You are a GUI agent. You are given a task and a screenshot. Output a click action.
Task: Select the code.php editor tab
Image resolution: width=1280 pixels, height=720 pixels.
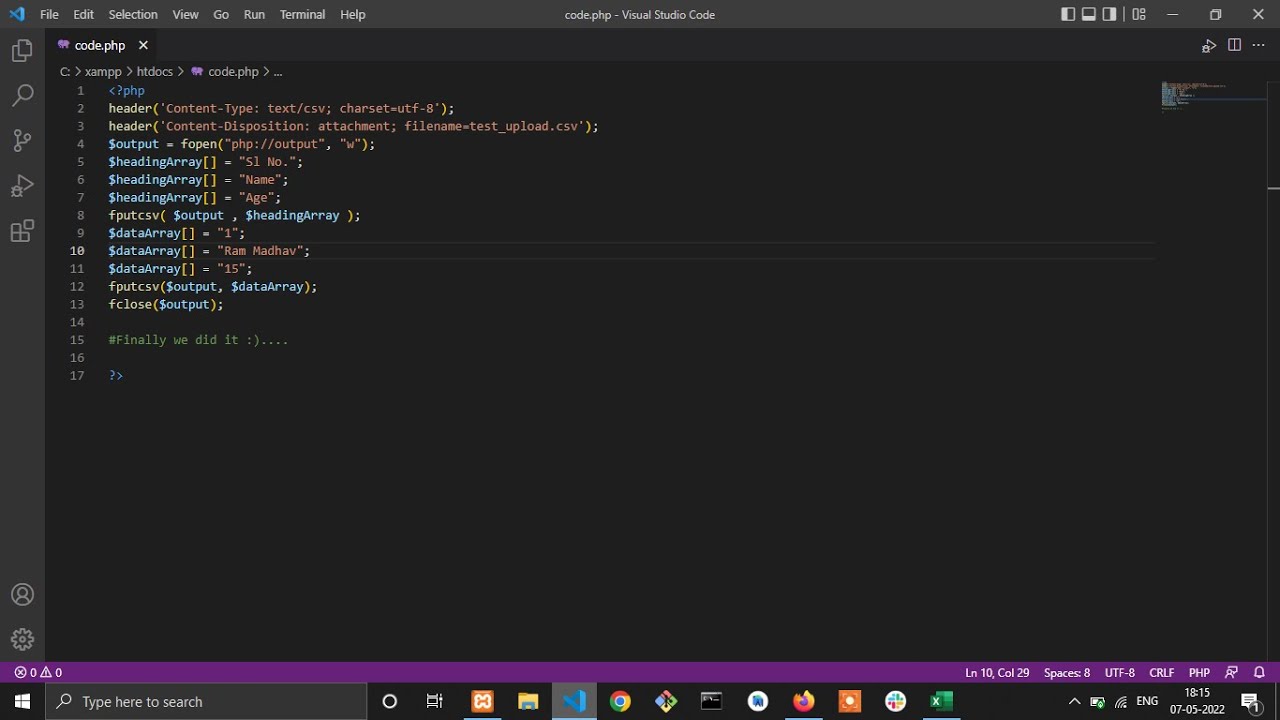coord(99,45)
